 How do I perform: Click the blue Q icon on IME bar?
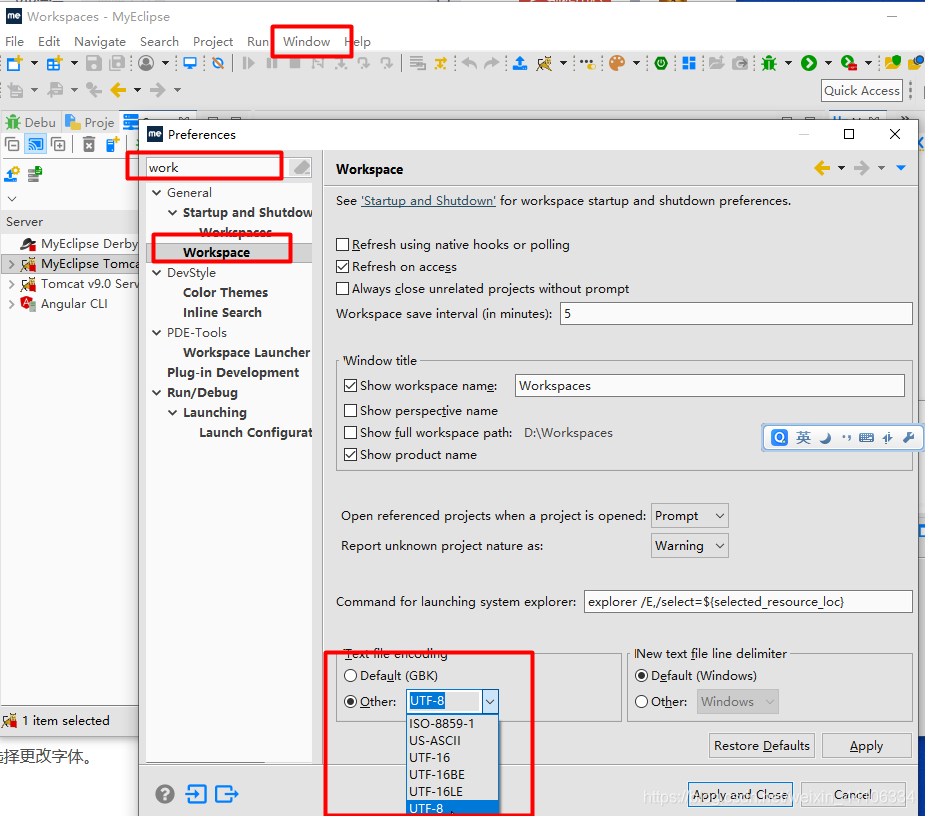pos(779,437)
